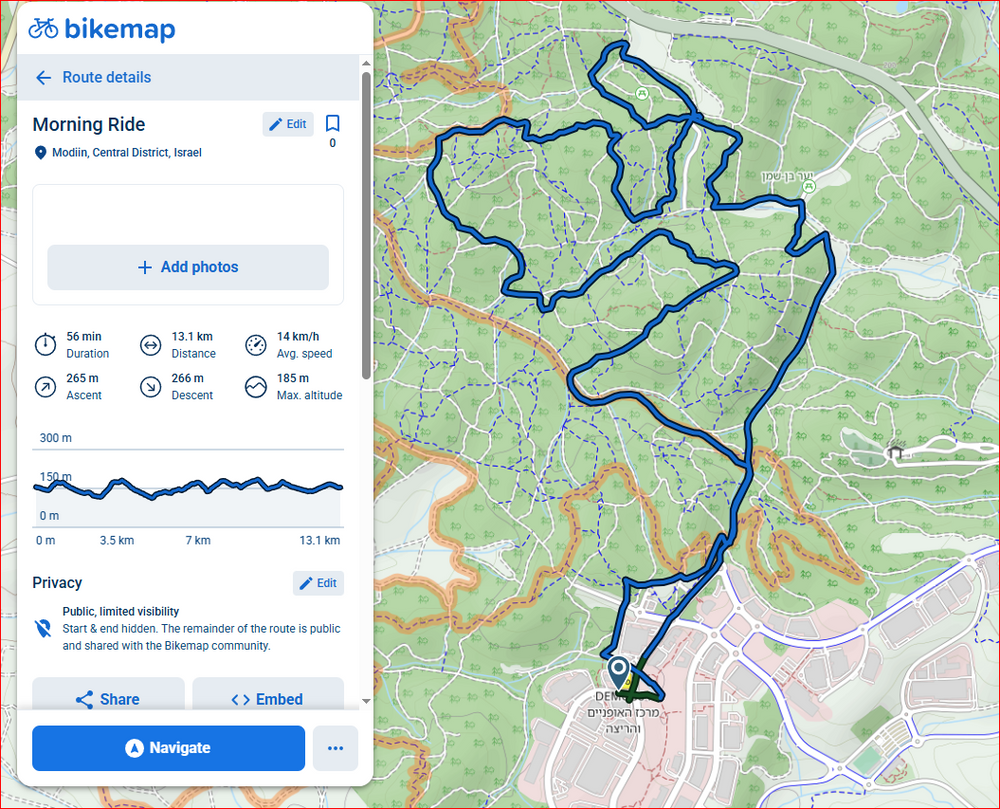The image size is (1000, 809).
Task: Click the back arrow beside Route details
Action: (x=43, y=78)
